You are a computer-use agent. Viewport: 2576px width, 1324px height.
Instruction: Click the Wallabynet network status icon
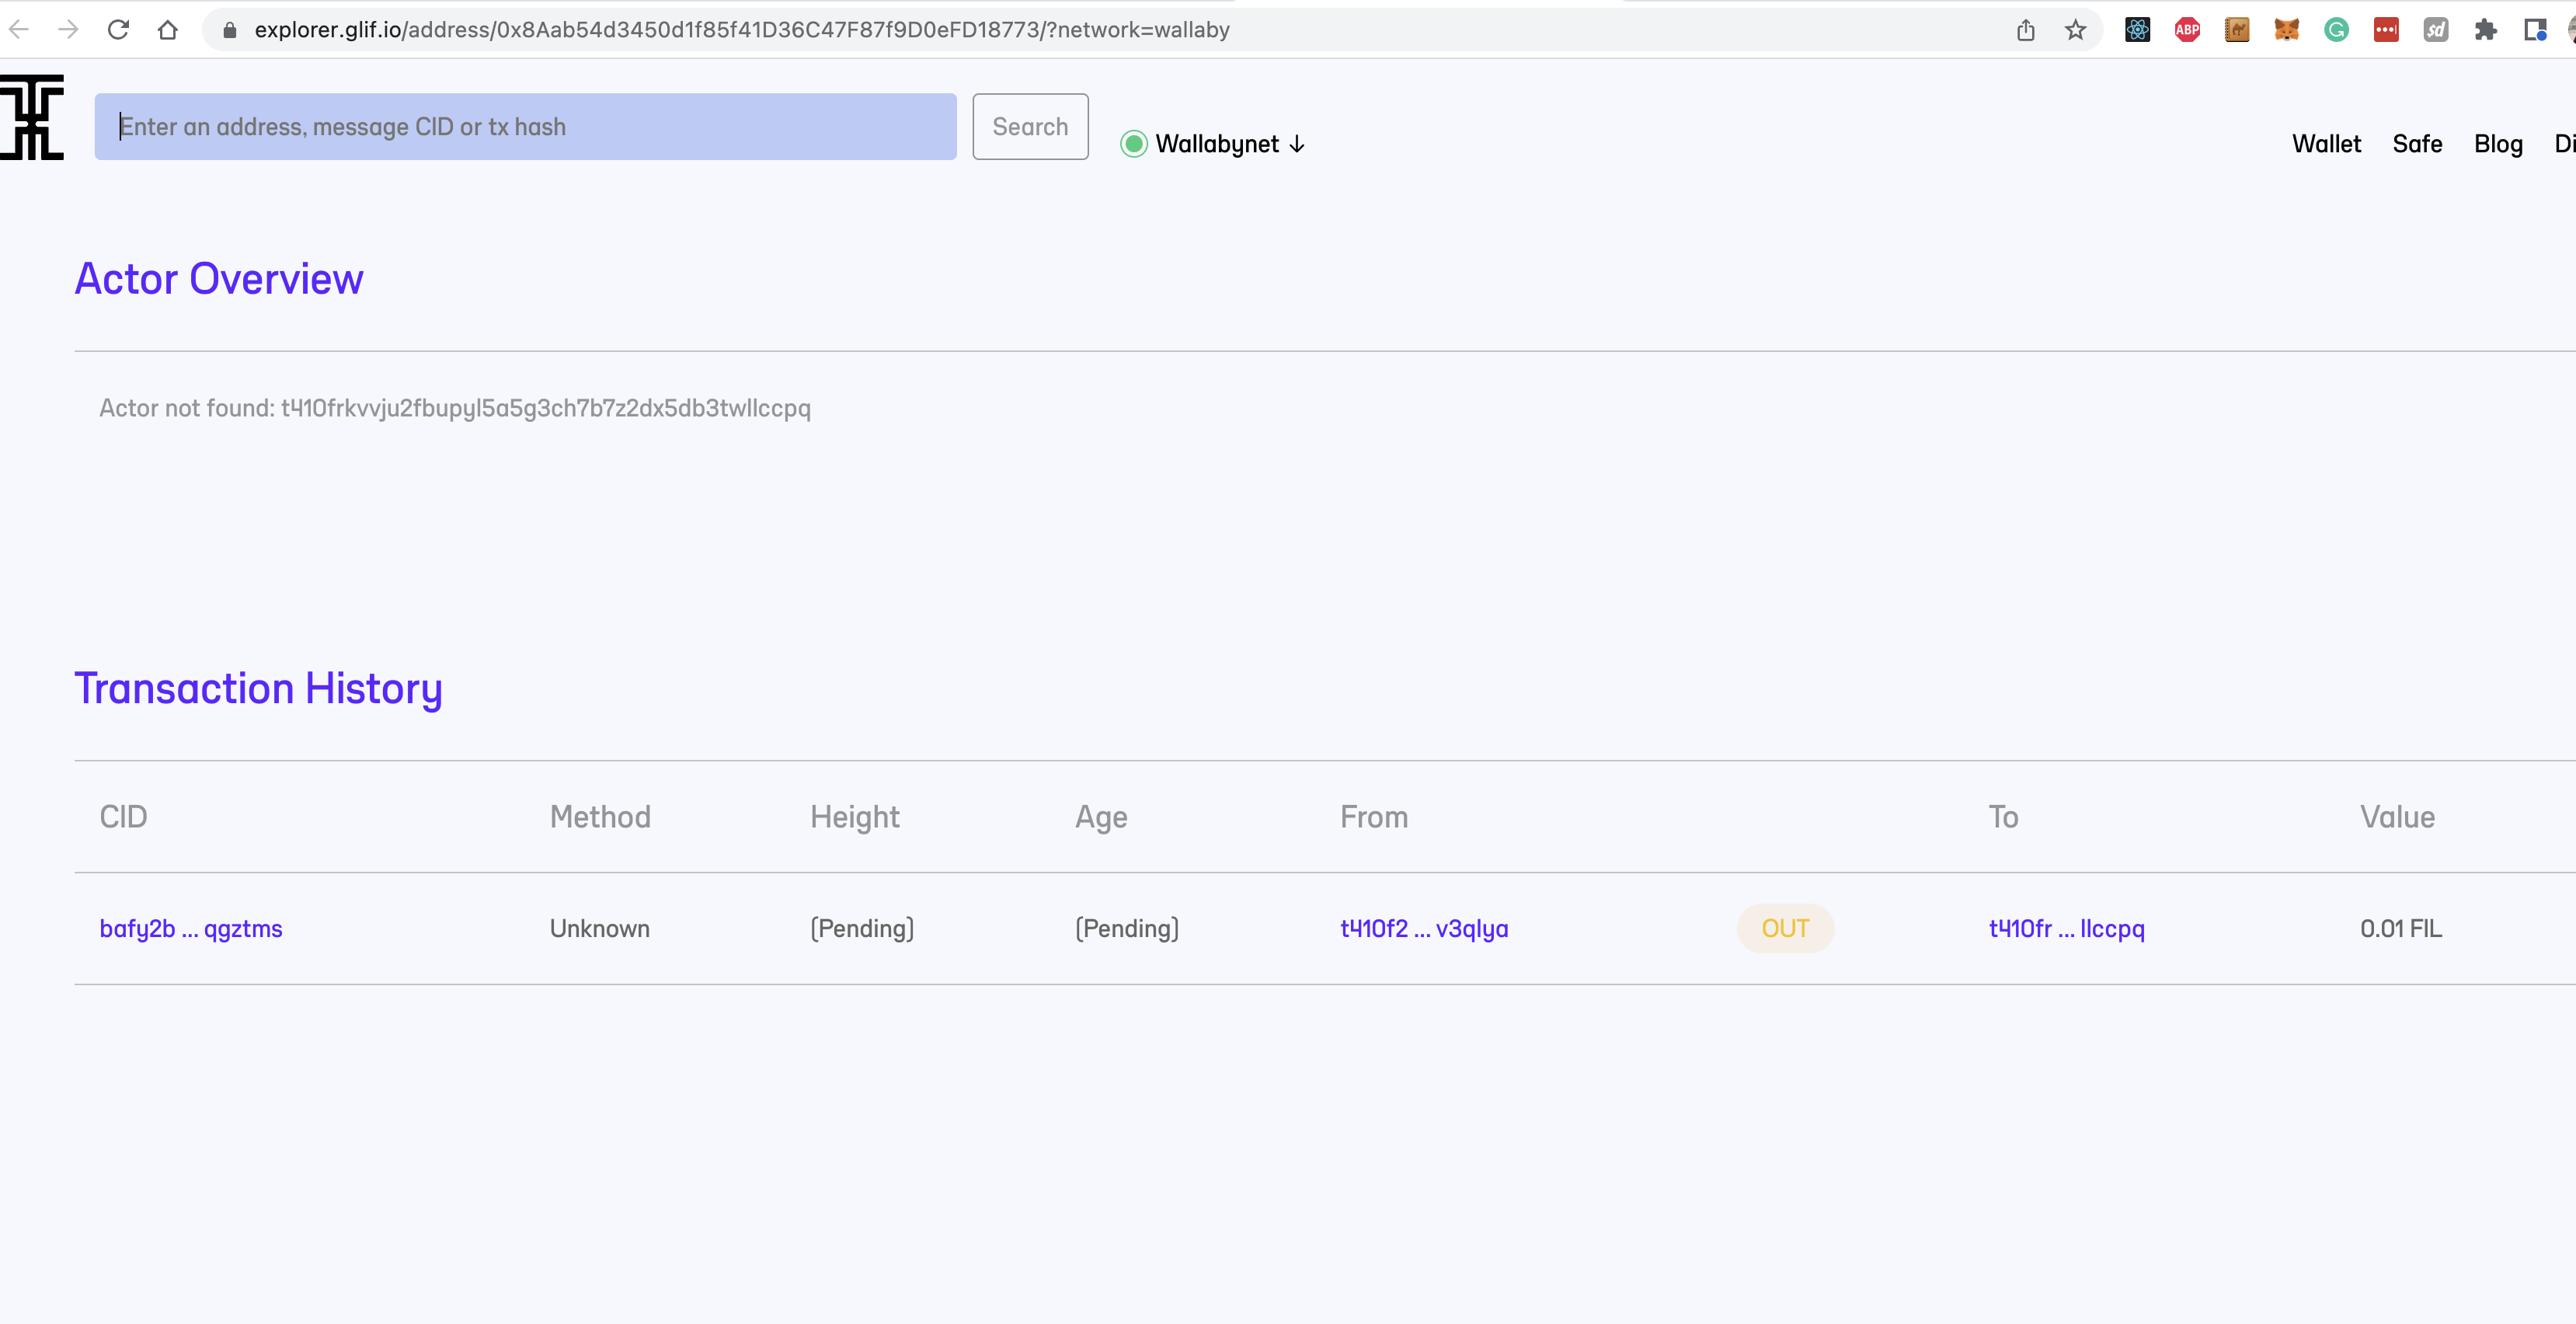1134,144
